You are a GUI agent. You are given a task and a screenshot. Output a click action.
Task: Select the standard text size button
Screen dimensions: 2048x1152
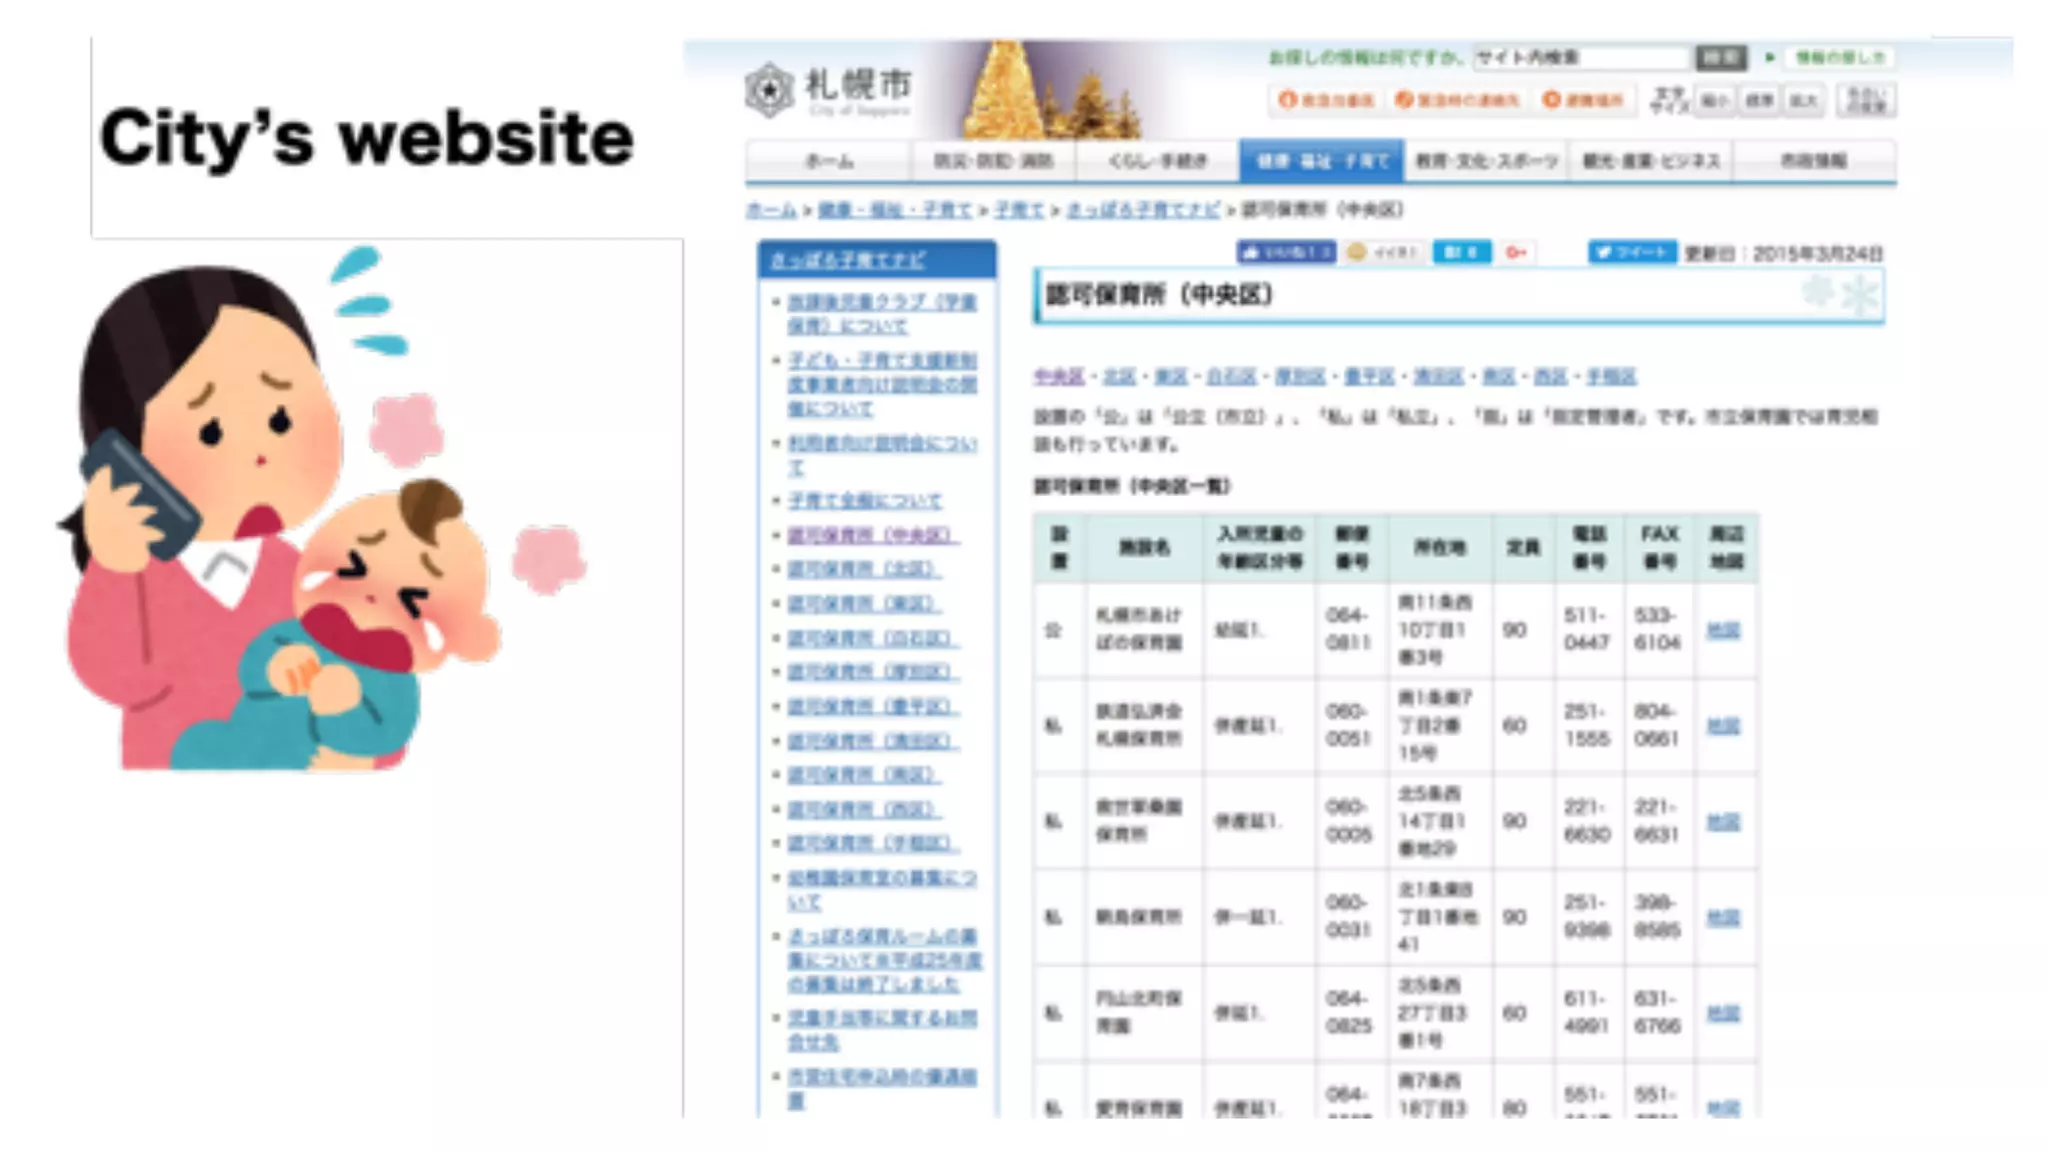click(x=1760, y=100)
